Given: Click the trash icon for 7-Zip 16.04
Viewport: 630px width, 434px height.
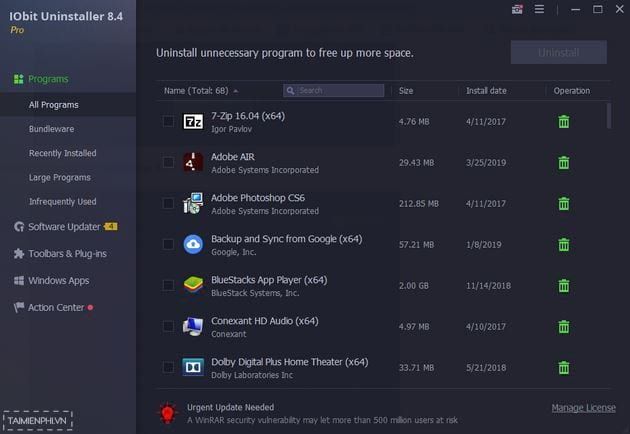Looking at the screenshot, I should (564, 121).
